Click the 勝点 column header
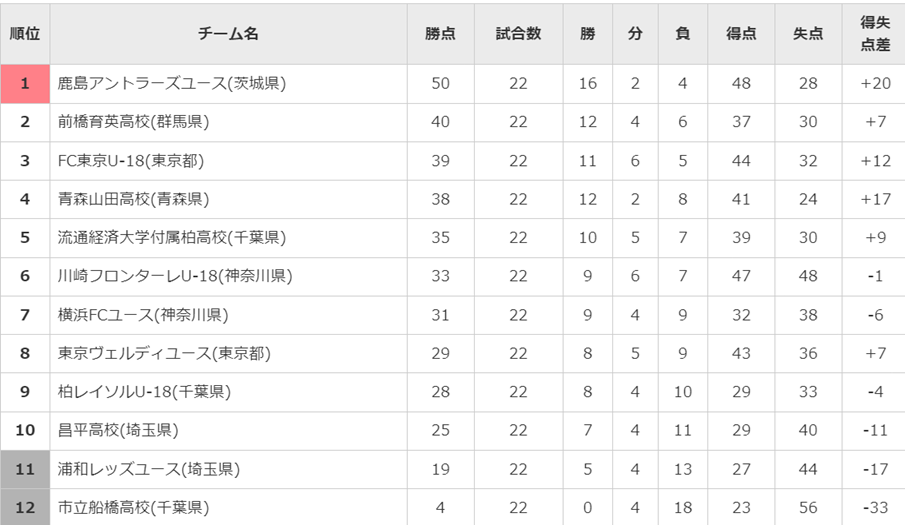Screen dimensions: 905x525 tap(440, 33)
